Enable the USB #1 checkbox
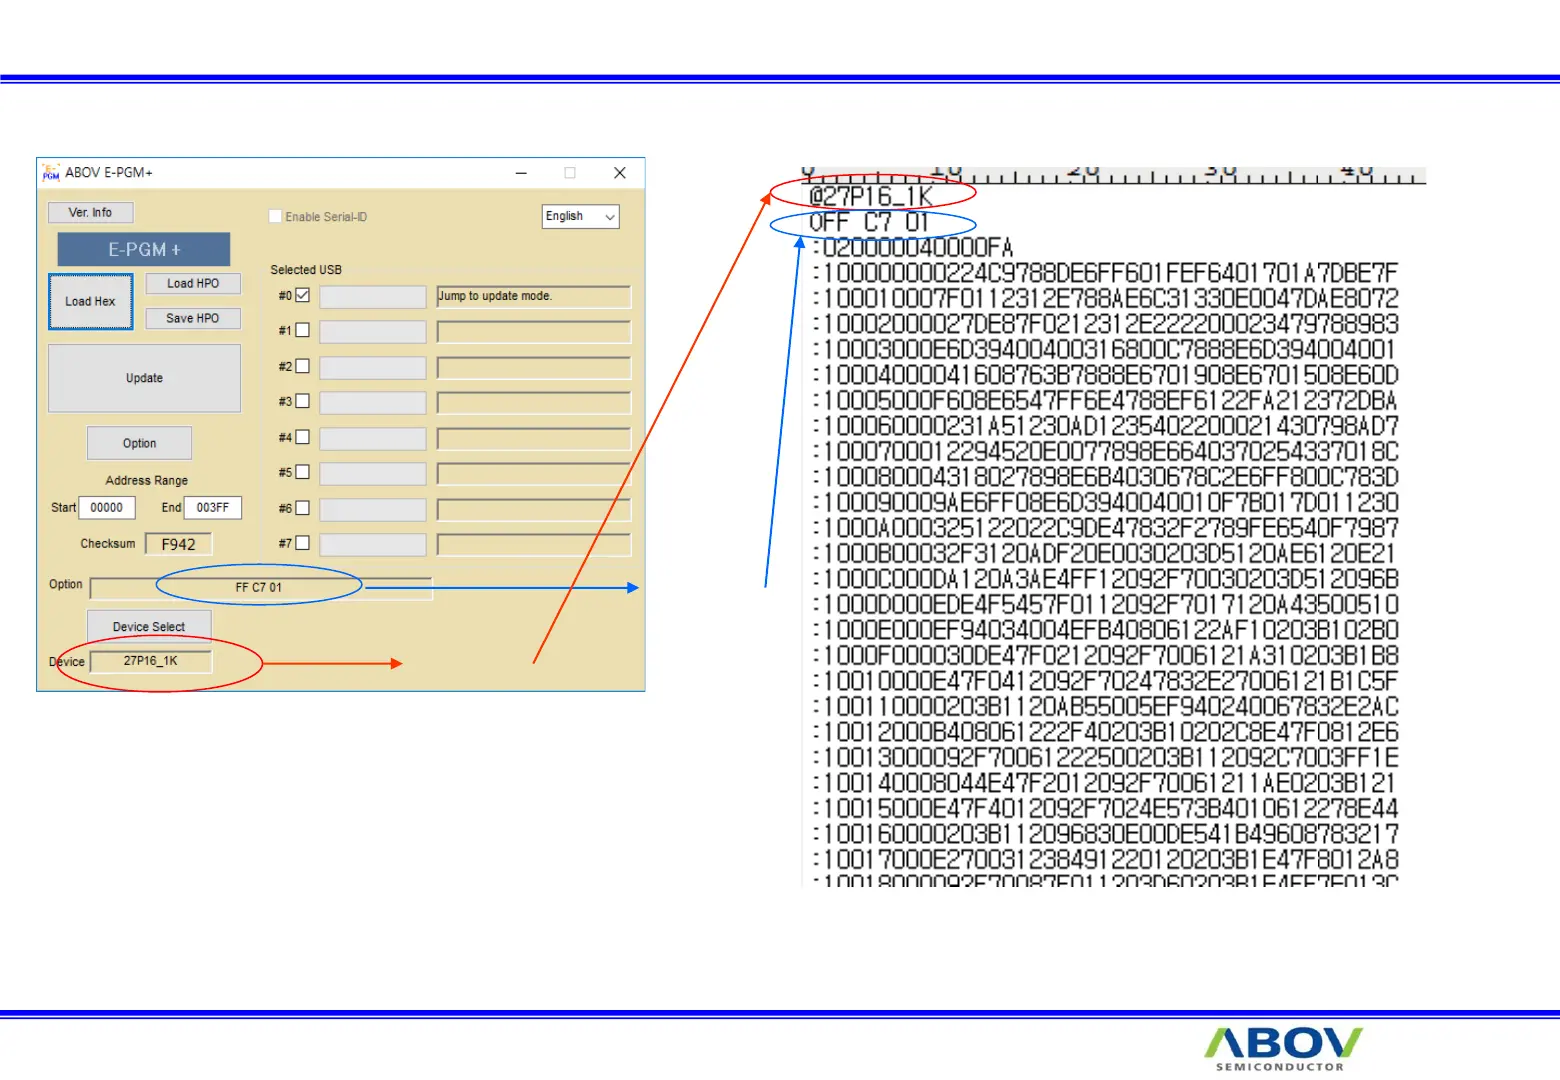1560x1080 pixels. [302, 330]
